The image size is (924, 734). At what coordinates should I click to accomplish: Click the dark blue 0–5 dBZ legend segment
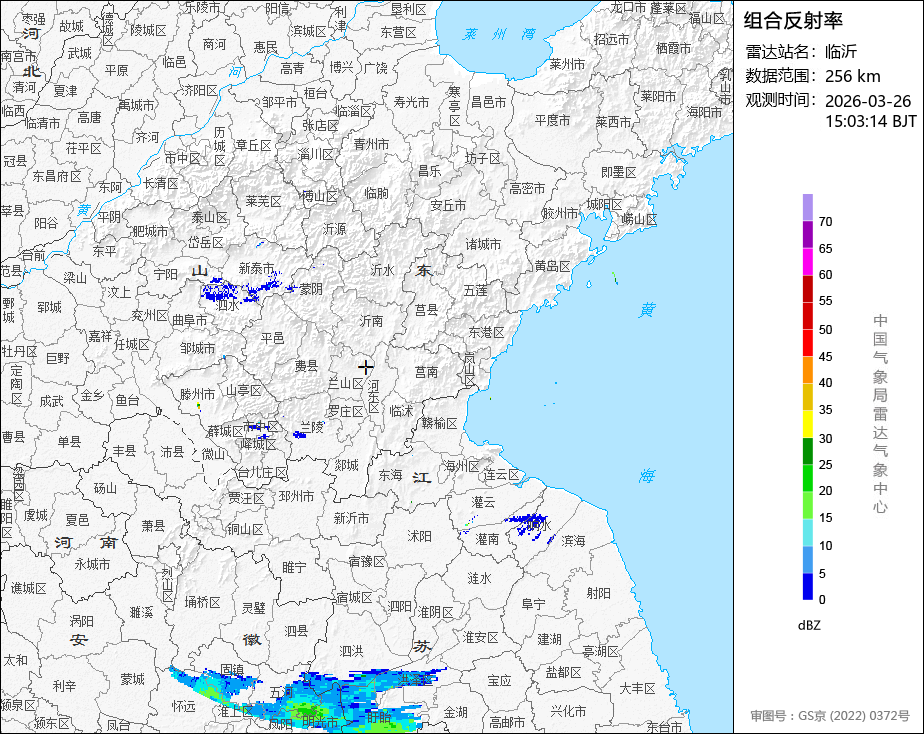(x=807, y=587)
